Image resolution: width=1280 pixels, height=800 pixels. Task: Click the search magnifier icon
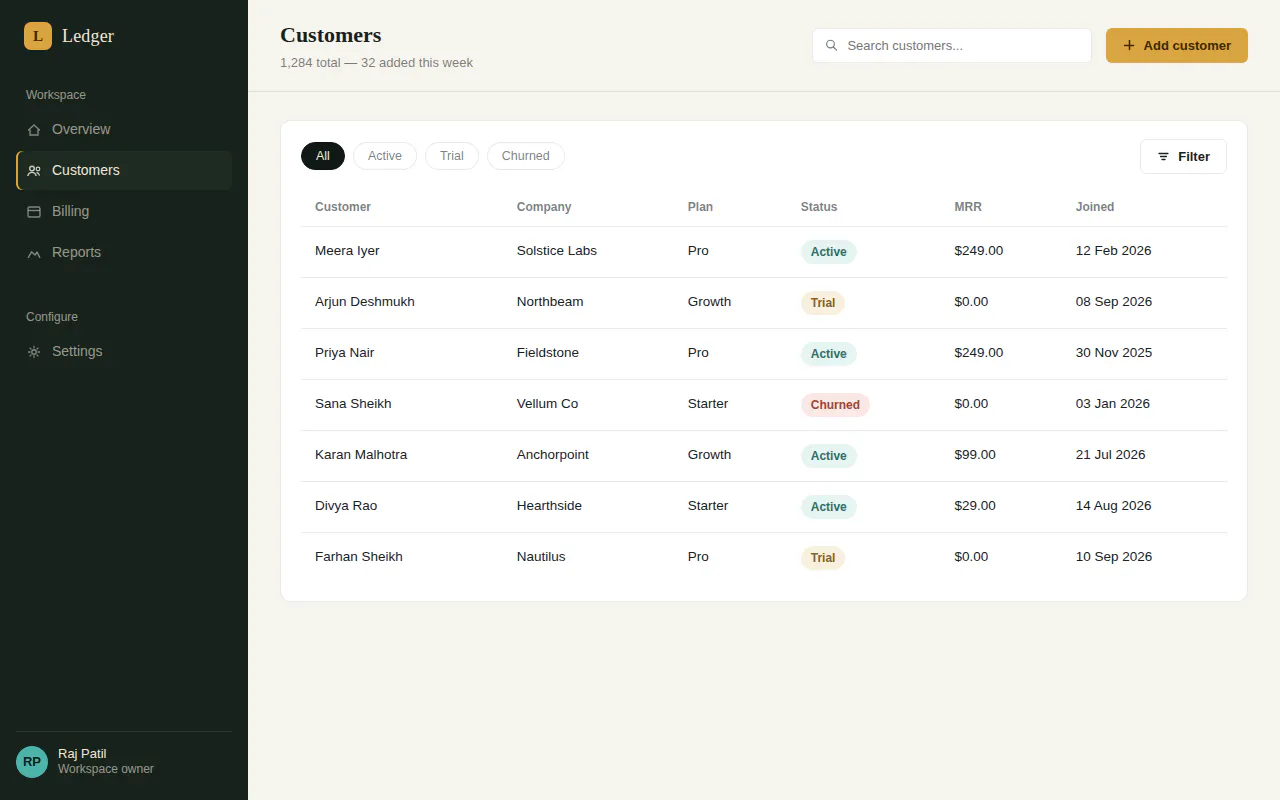pyautogui.click(x=831, y=45)
